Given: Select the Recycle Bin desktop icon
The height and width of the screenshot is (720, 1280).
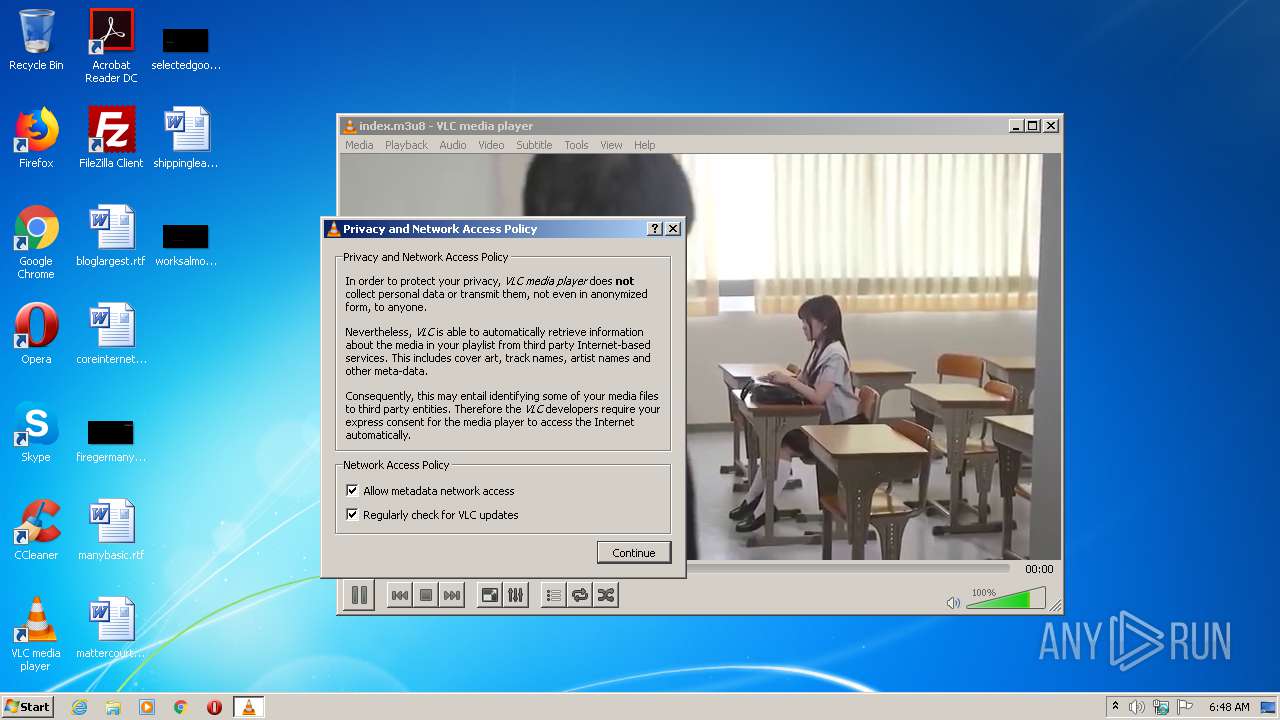Looking at the screenshot, I should click(x=36, y=40).
